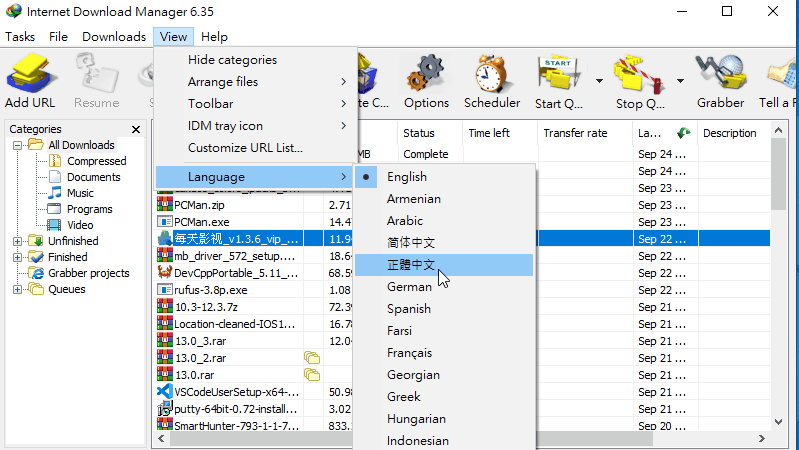Select Hide categories menu item
Image resolution: width=799 pixels, height=450 pixels.
(254, 60)
